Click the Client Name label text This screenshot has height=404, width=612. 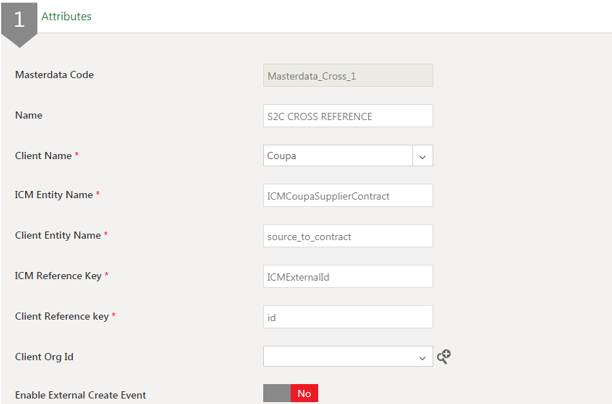(x=43, y=155)
